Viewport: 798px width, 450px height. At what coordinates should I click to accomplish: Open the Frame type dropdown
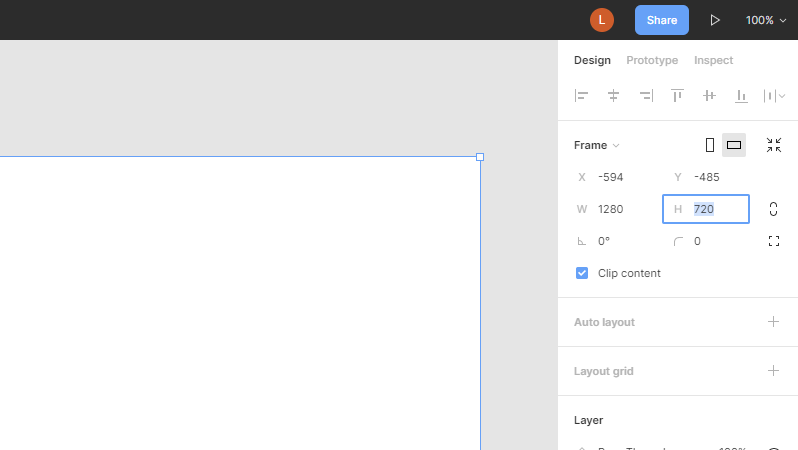[596, 145]
